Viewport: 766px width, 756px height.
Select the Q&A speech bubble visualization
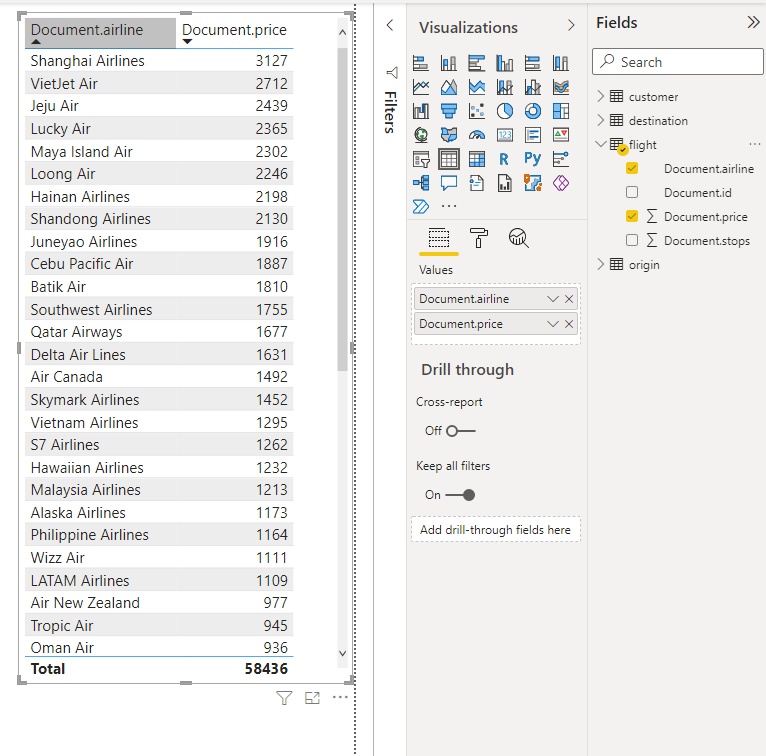[x=448, y=183]
